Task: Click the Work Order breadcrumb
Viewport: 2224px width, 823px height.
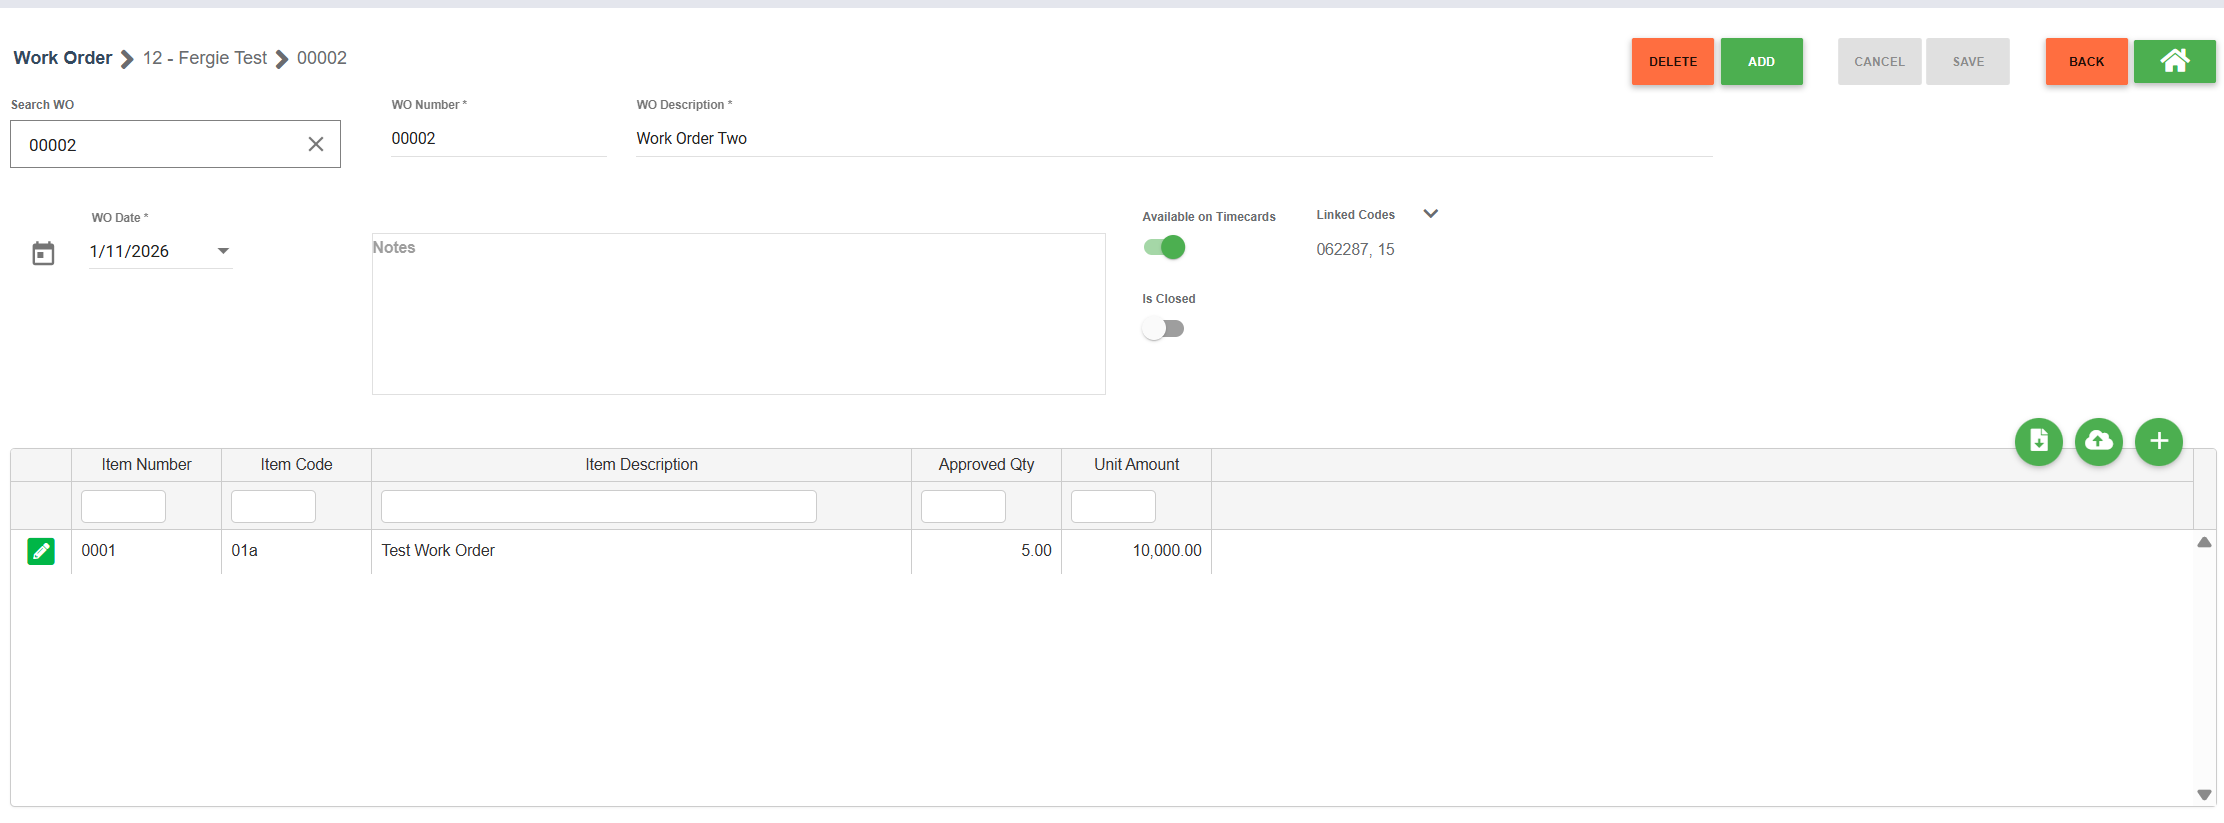Action: (63, 58)
